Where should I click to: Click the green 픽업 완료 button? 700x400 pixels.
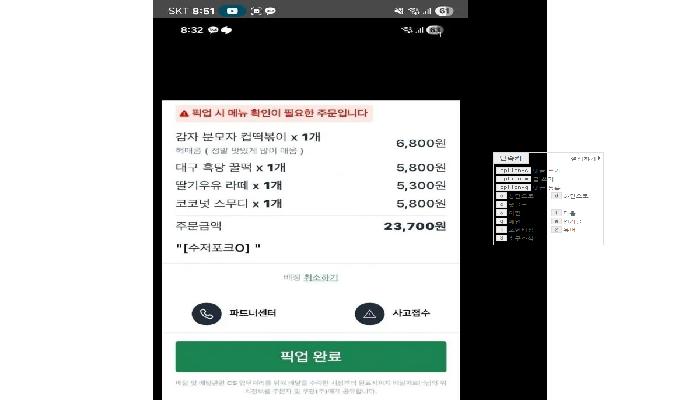[311, 356]
